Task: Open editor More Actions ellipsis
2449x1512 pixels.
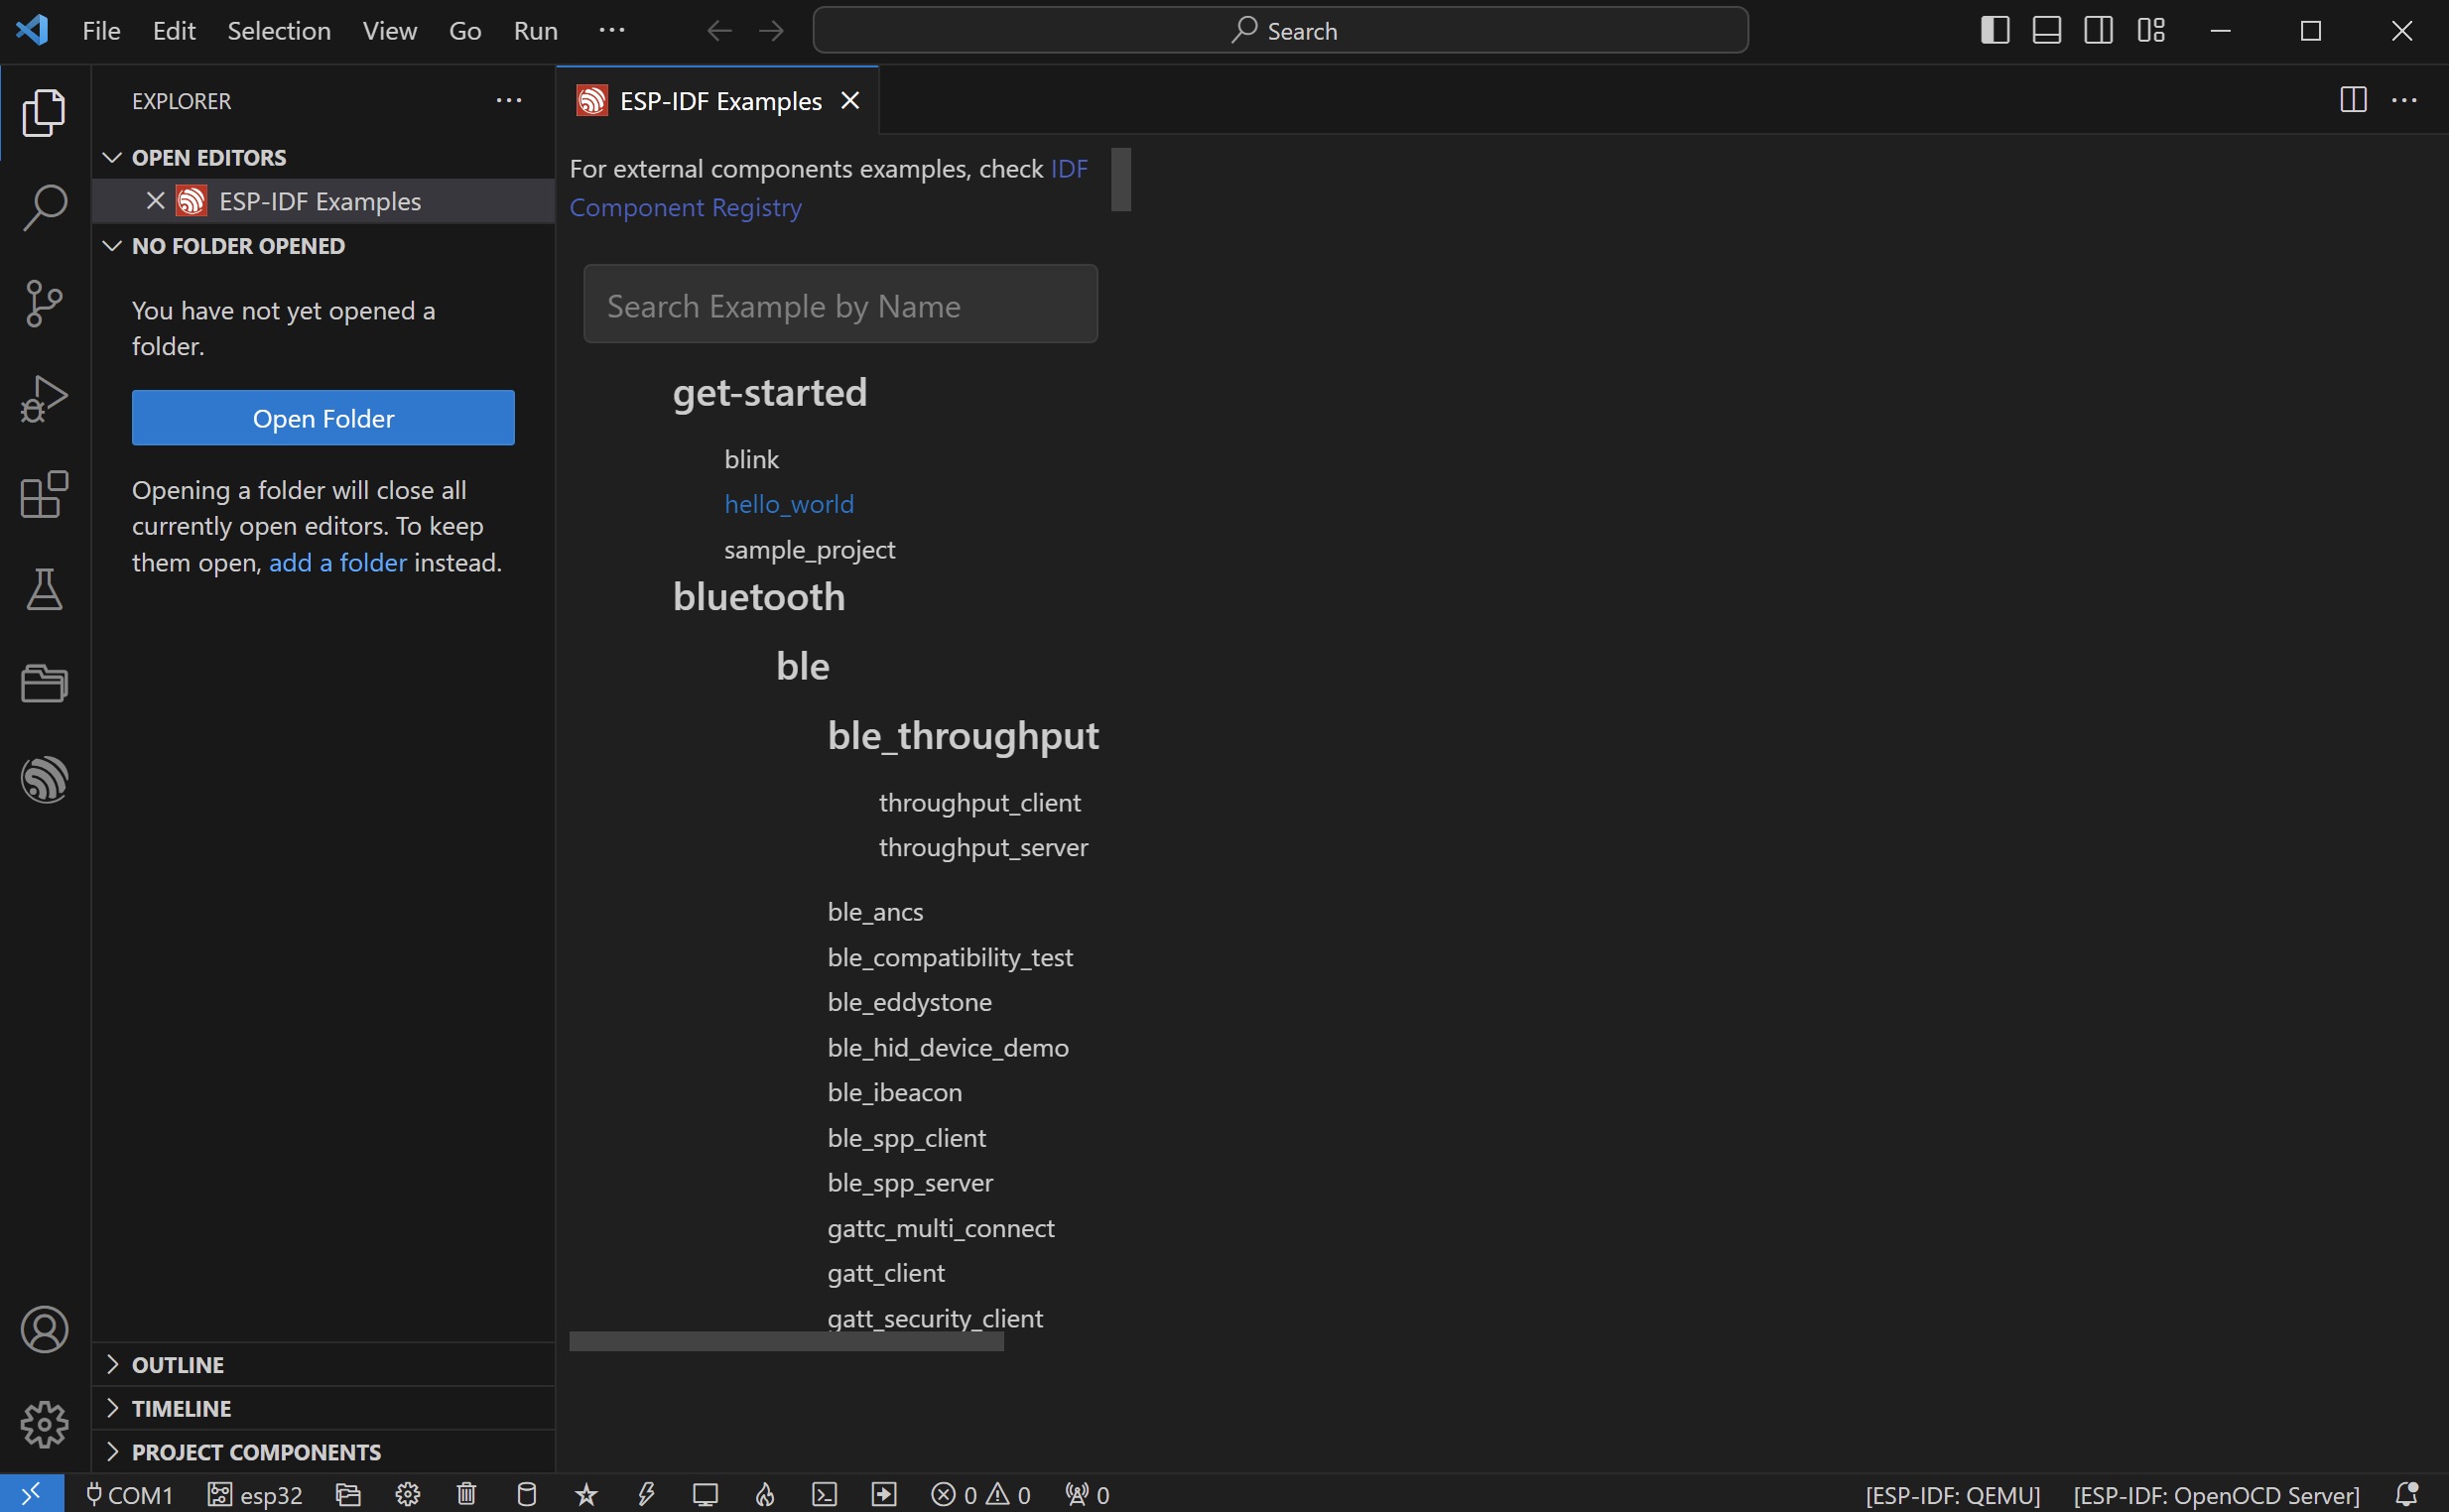Action: click(x=2404, y=100)
